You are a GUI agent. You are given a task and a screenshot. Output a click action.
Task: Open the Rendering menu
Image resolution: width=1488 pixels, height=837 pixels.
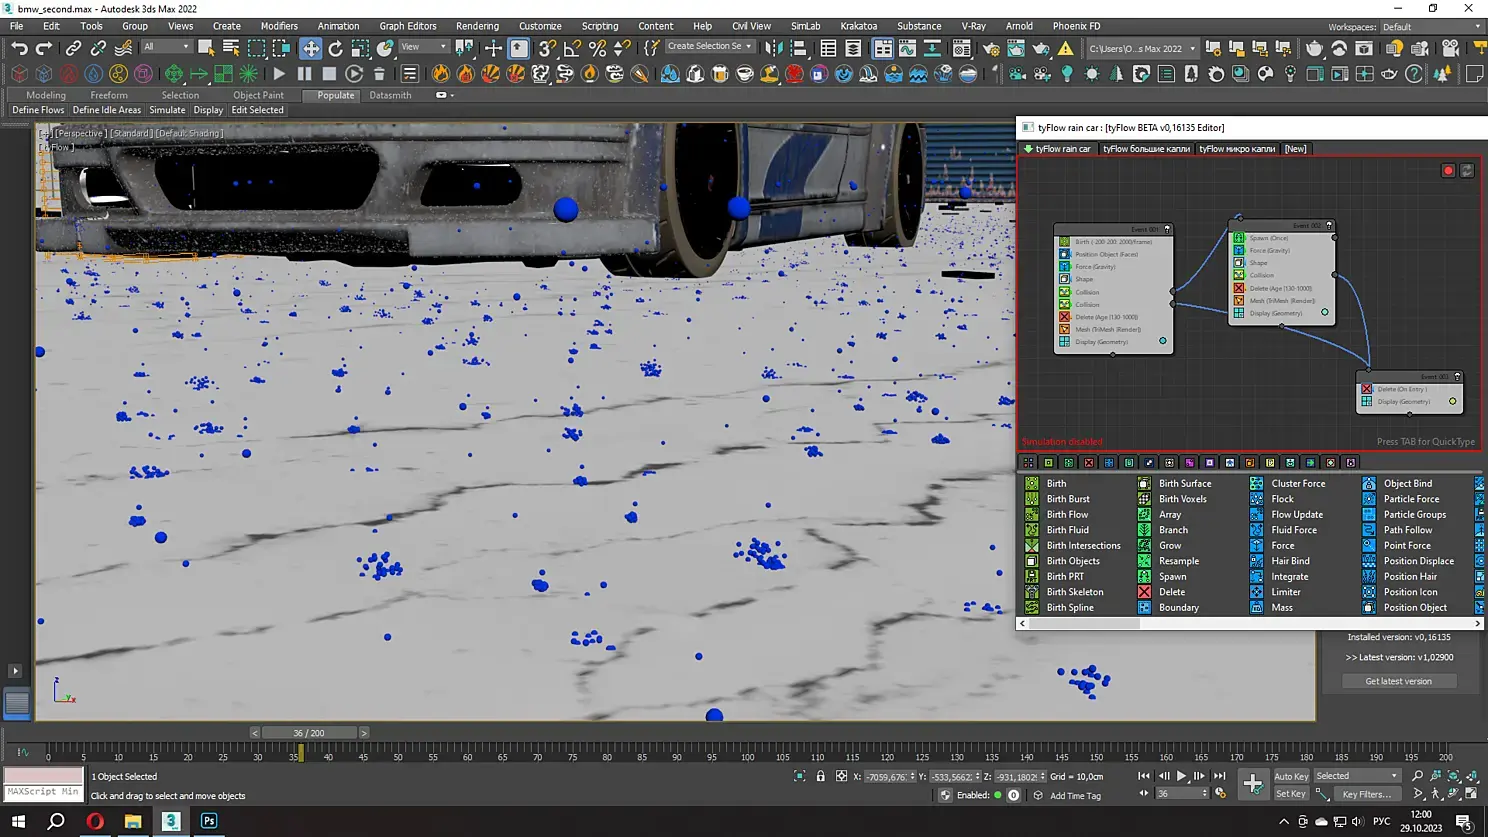tap(477, 26)
